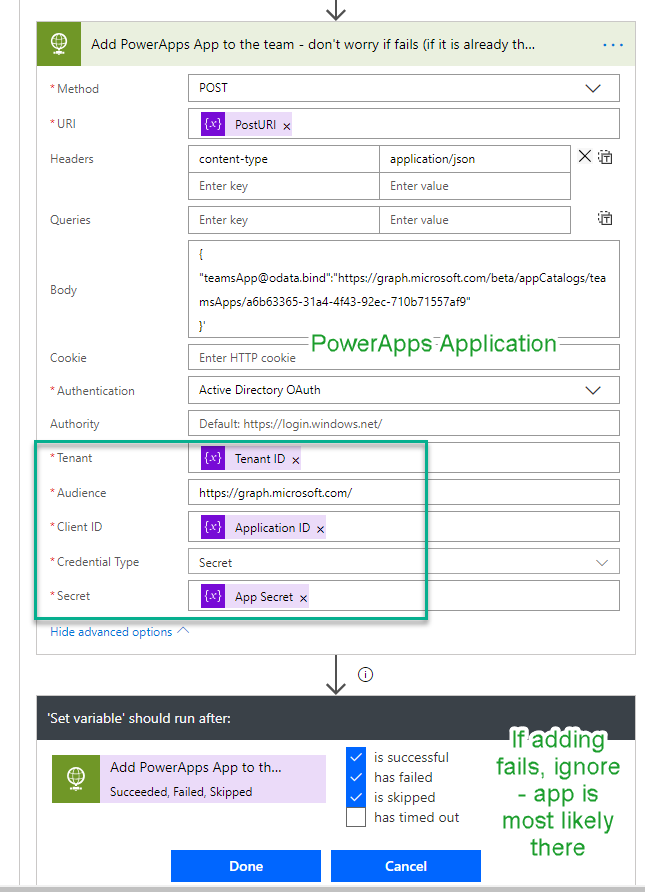Remove the PostURI variable token

pyautogui.click(x=287, y=126)
